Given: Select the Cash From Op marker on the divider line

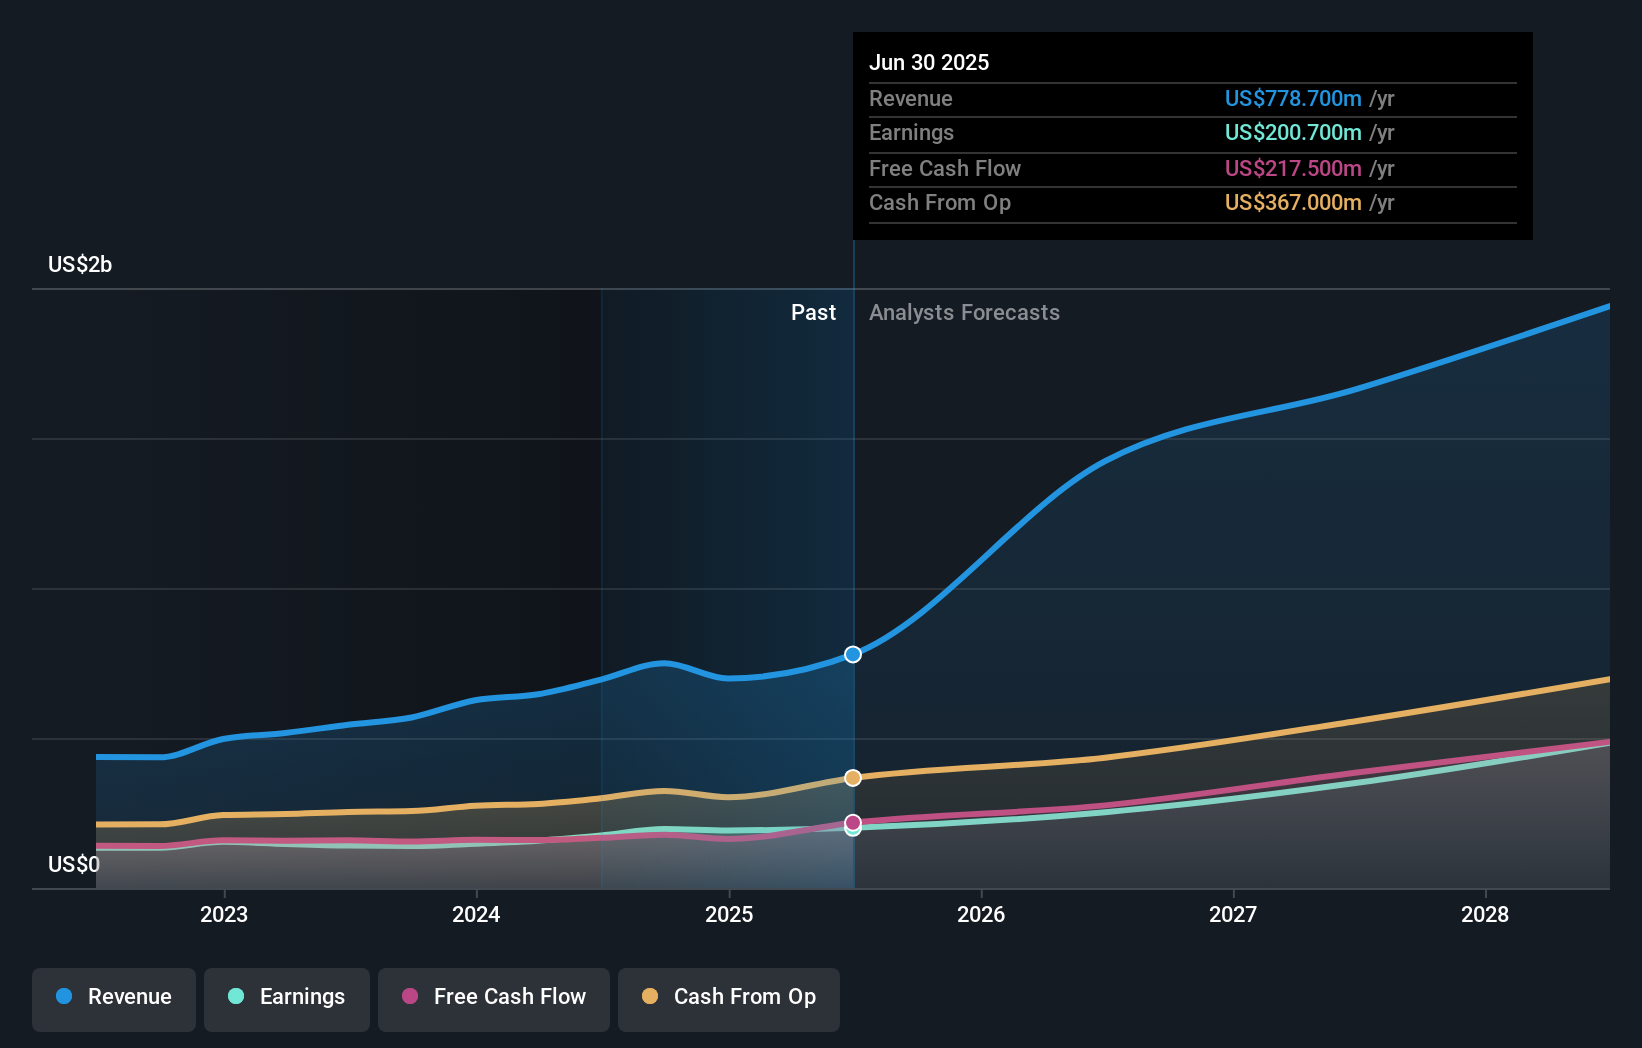Looking at the screenshot, I should [x=852, y=777].
